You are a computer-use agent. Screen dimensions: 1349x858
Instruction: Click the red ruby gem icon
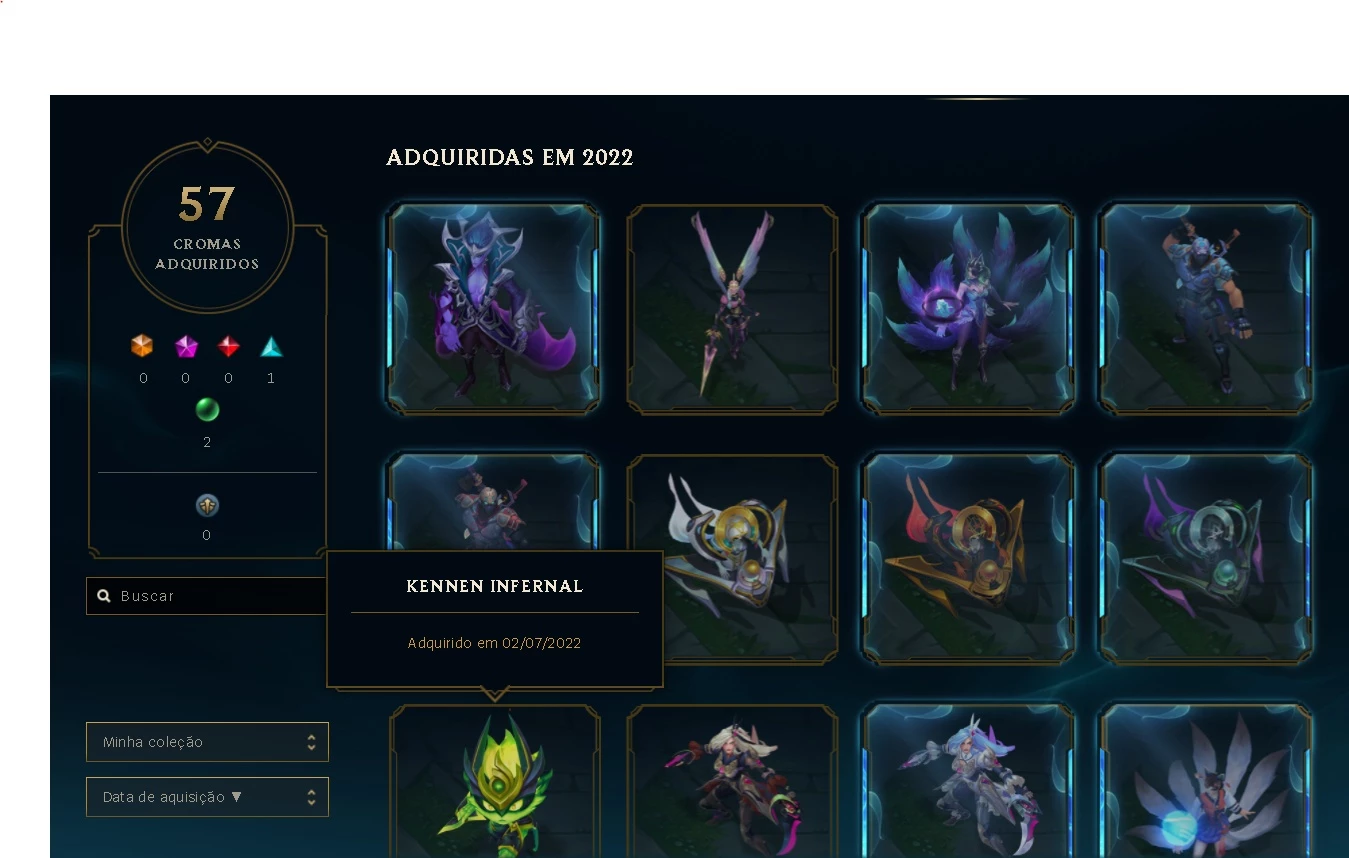coord(229,346)
